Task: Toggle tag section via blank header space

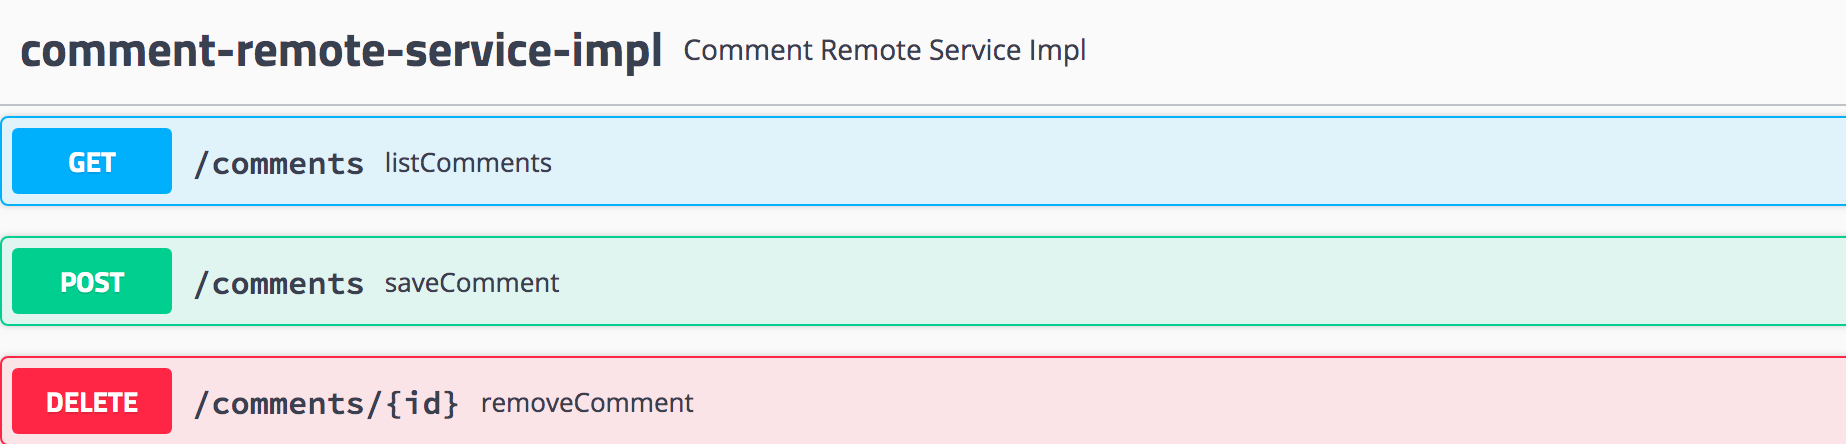Action: pyautogui.click(x=1460, y=50)
